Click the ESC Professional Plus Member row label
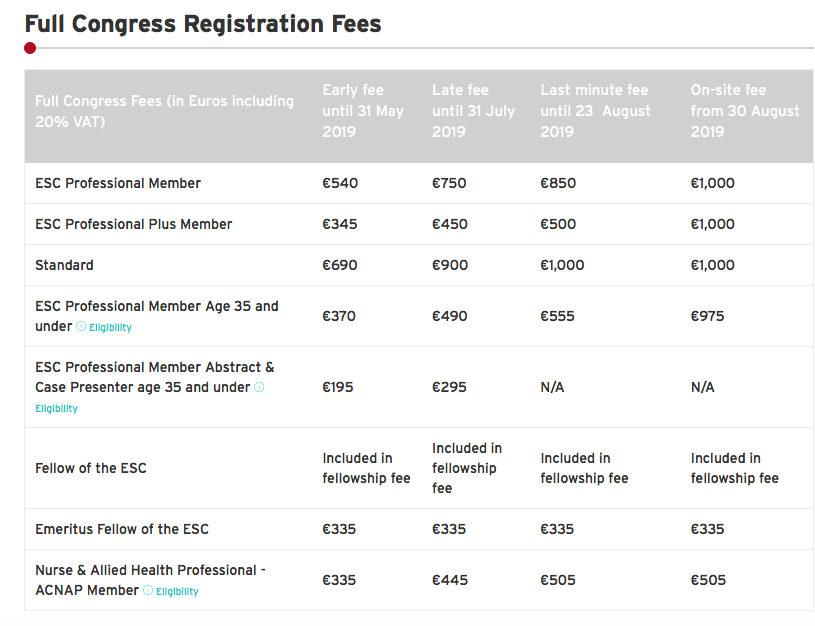 pos(133,224)
